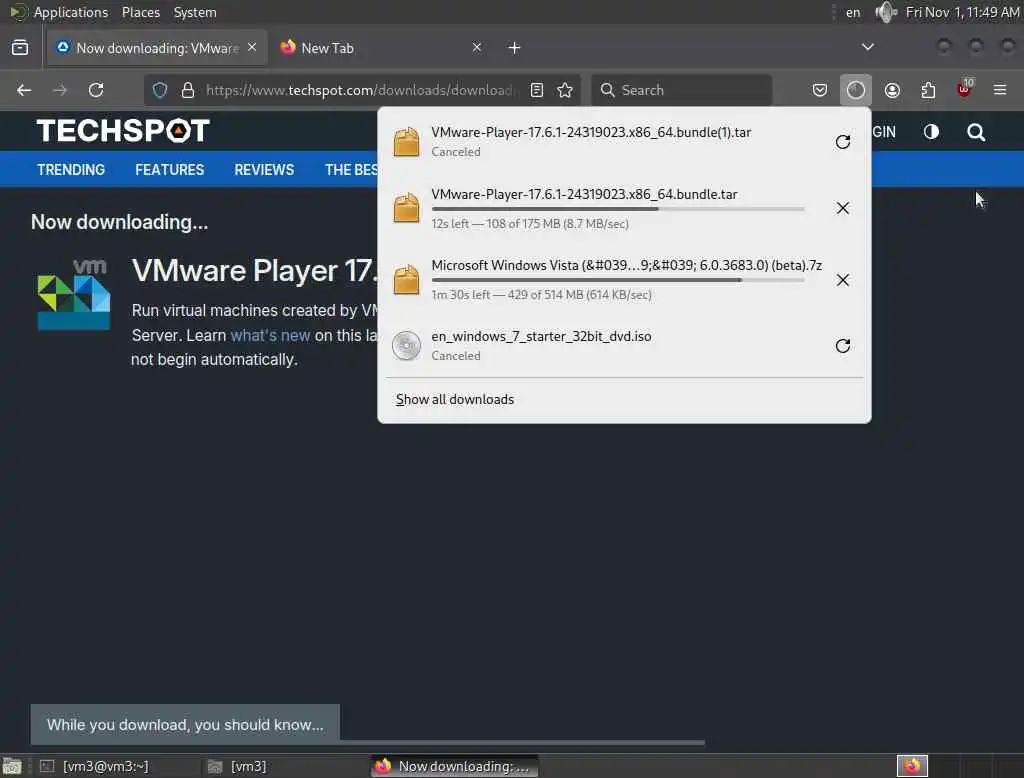This screenshot has height=778, width=1024.
Task: Expand the list all tabs chevron
Action: pos(867,47)
